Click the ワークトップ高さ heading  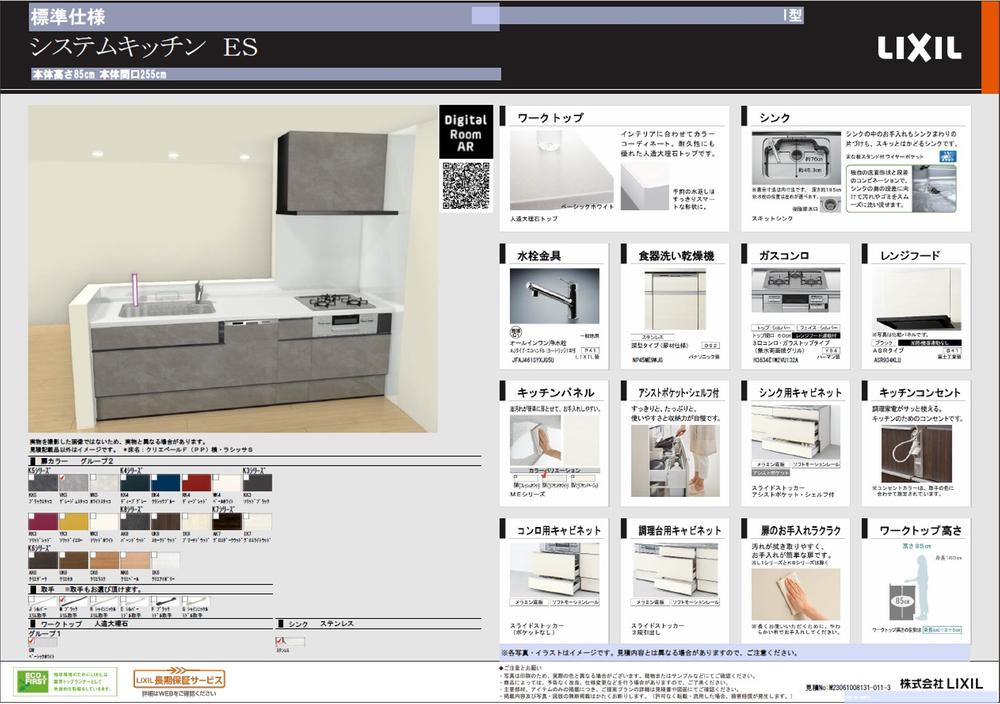920,531
